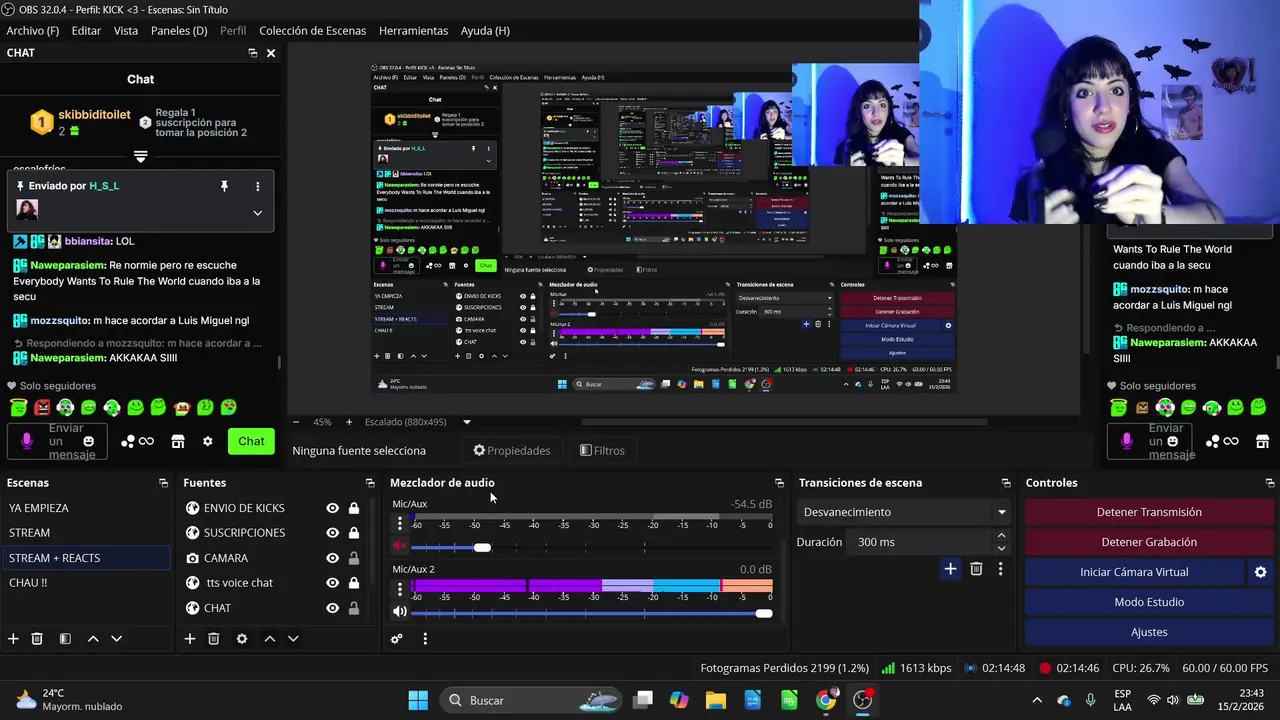1280x720 pixels.
Task: Hide the CAMARA source
Action: click(x=332, y=558)
